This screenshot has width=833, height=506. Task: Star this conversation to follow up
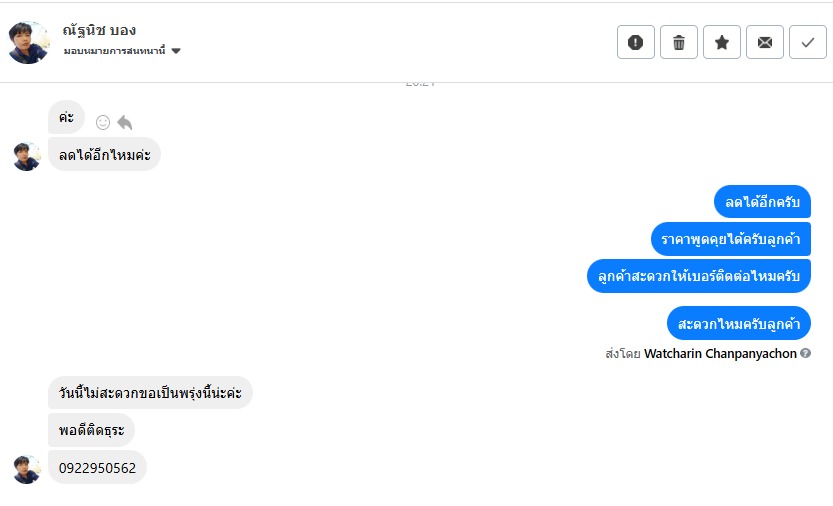pos(722,42)
